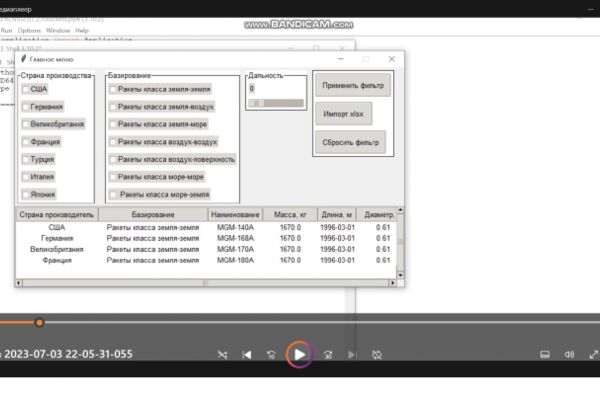Screen dimensions: 600x400
Task: Check the Италия checkbox
Action: coord(25,177)
